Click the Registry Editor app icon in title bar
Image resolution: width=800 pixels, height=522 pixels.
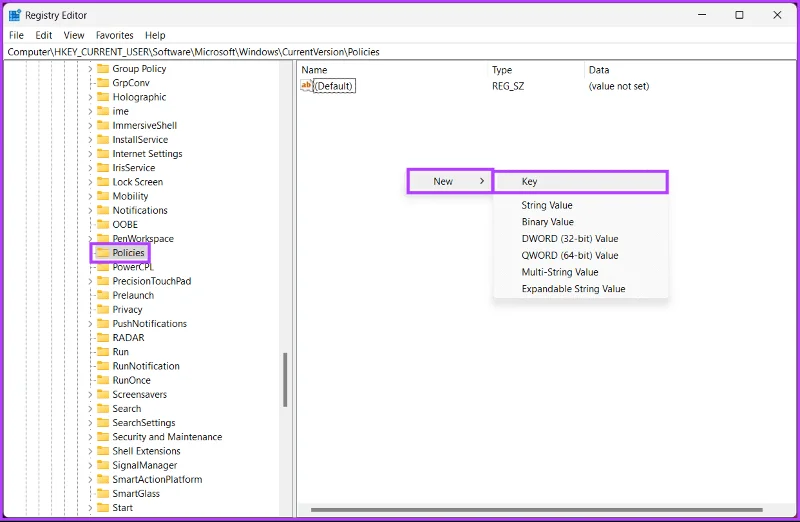pos(15,15)
